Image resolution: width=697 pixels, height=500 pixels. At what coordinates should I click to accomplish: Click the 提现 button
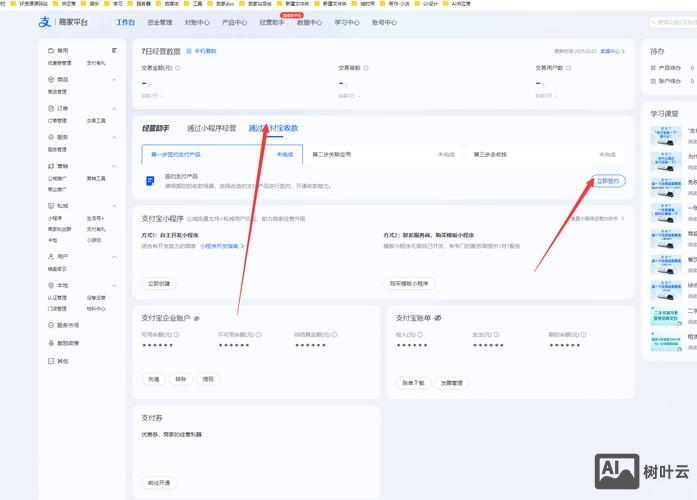(x=208, y=379)
